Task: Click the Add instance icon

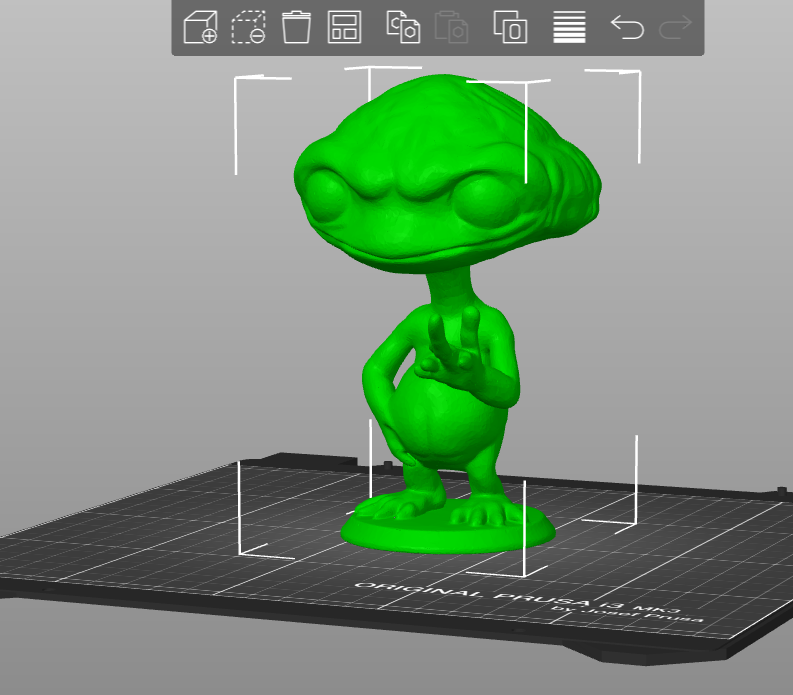Action: [x=510, y=27]
